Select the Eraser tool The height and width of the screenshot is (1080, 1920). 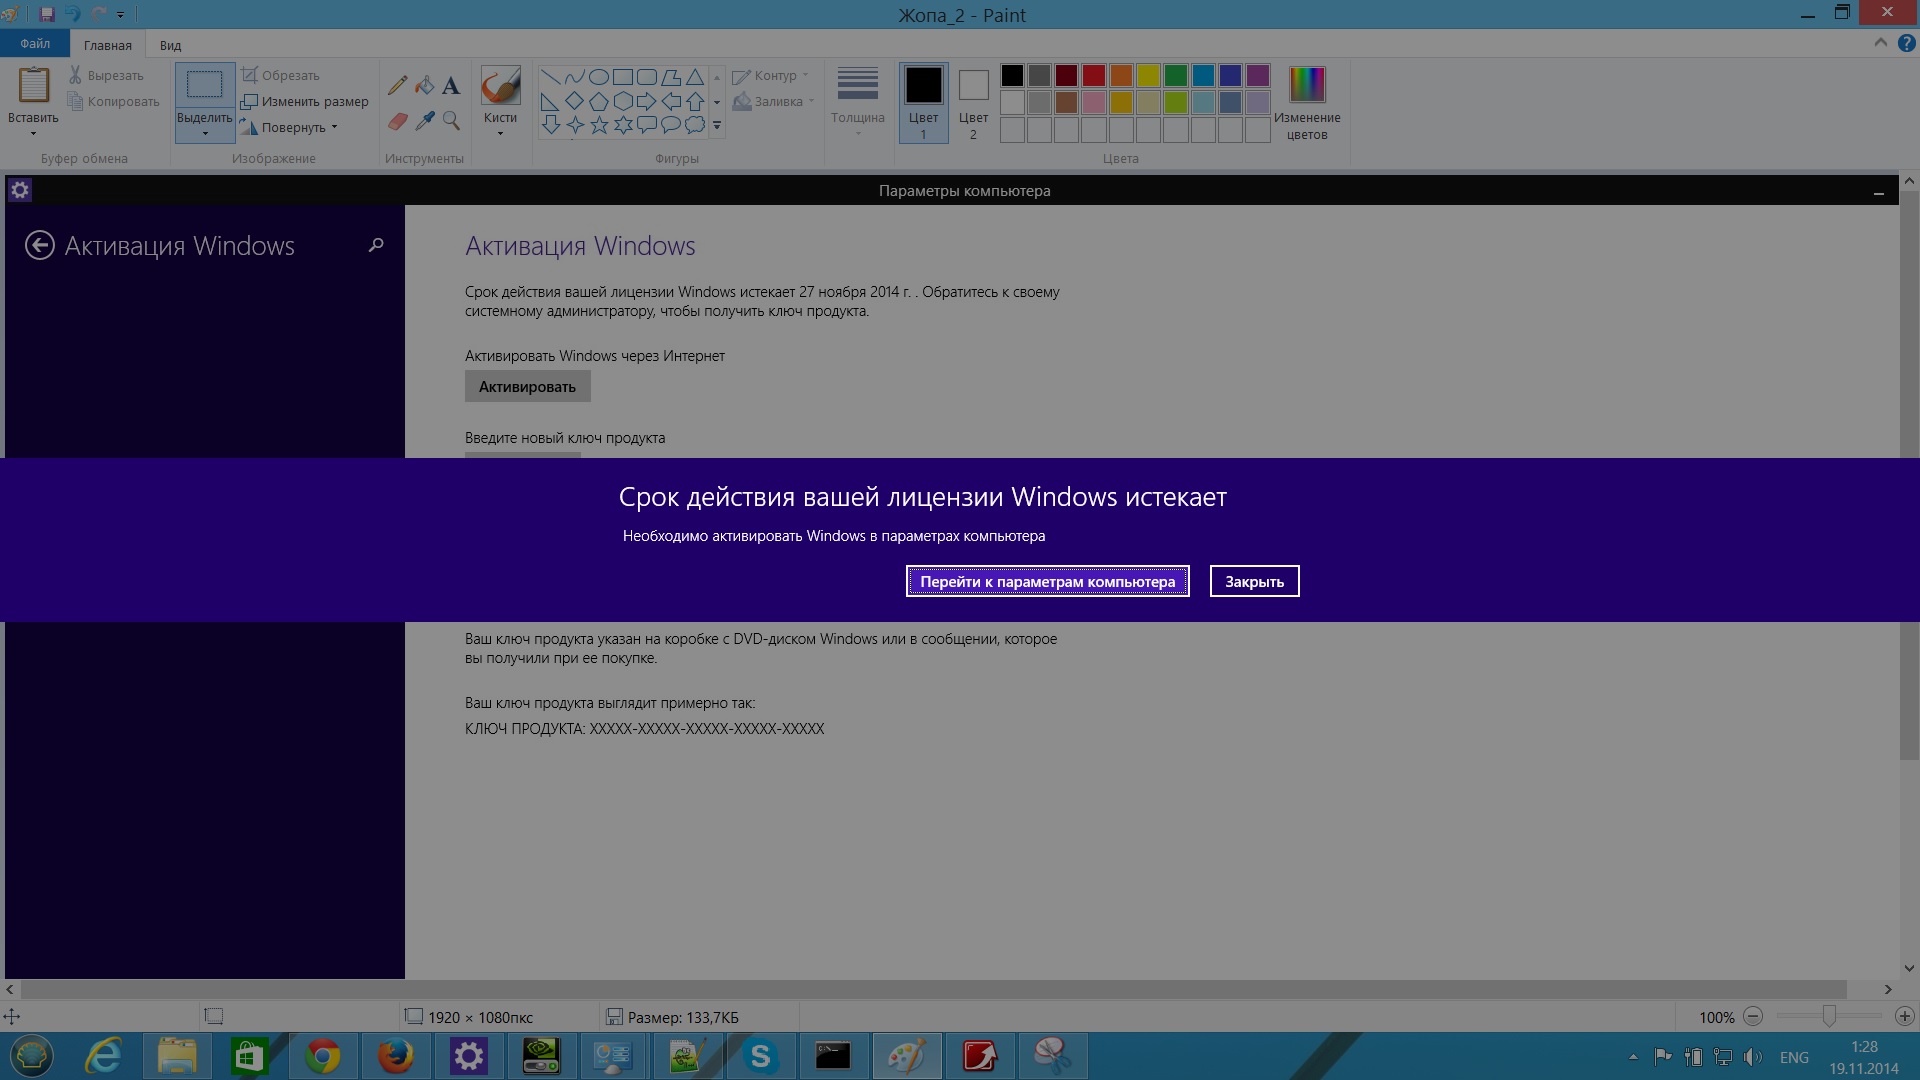[397, 121]
